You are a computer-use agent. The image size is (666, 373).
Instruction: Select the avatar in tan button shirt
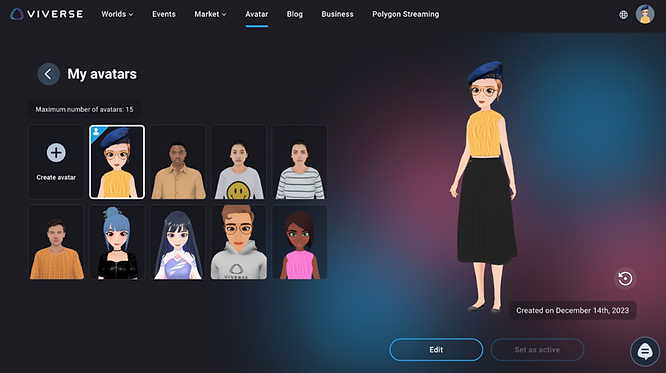coord(178,162)
